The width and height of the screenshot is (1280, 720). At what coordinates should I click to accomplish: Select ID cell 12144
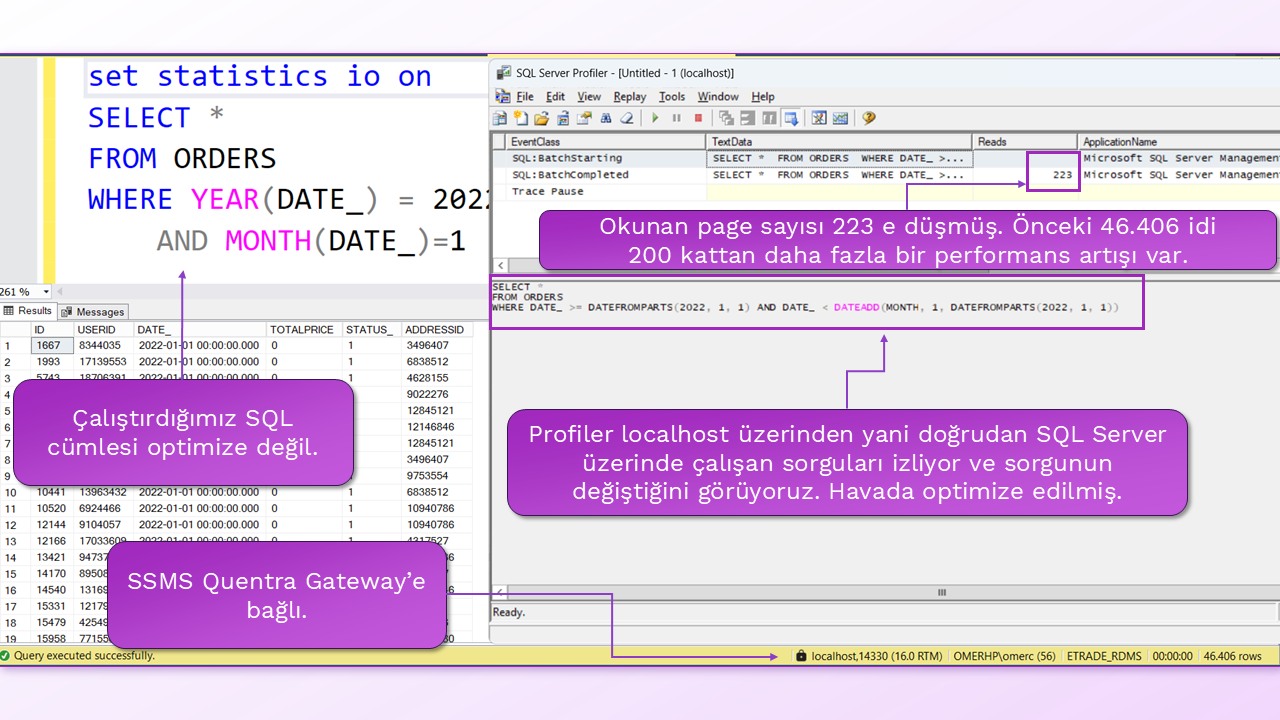click(x=52, y=525)
